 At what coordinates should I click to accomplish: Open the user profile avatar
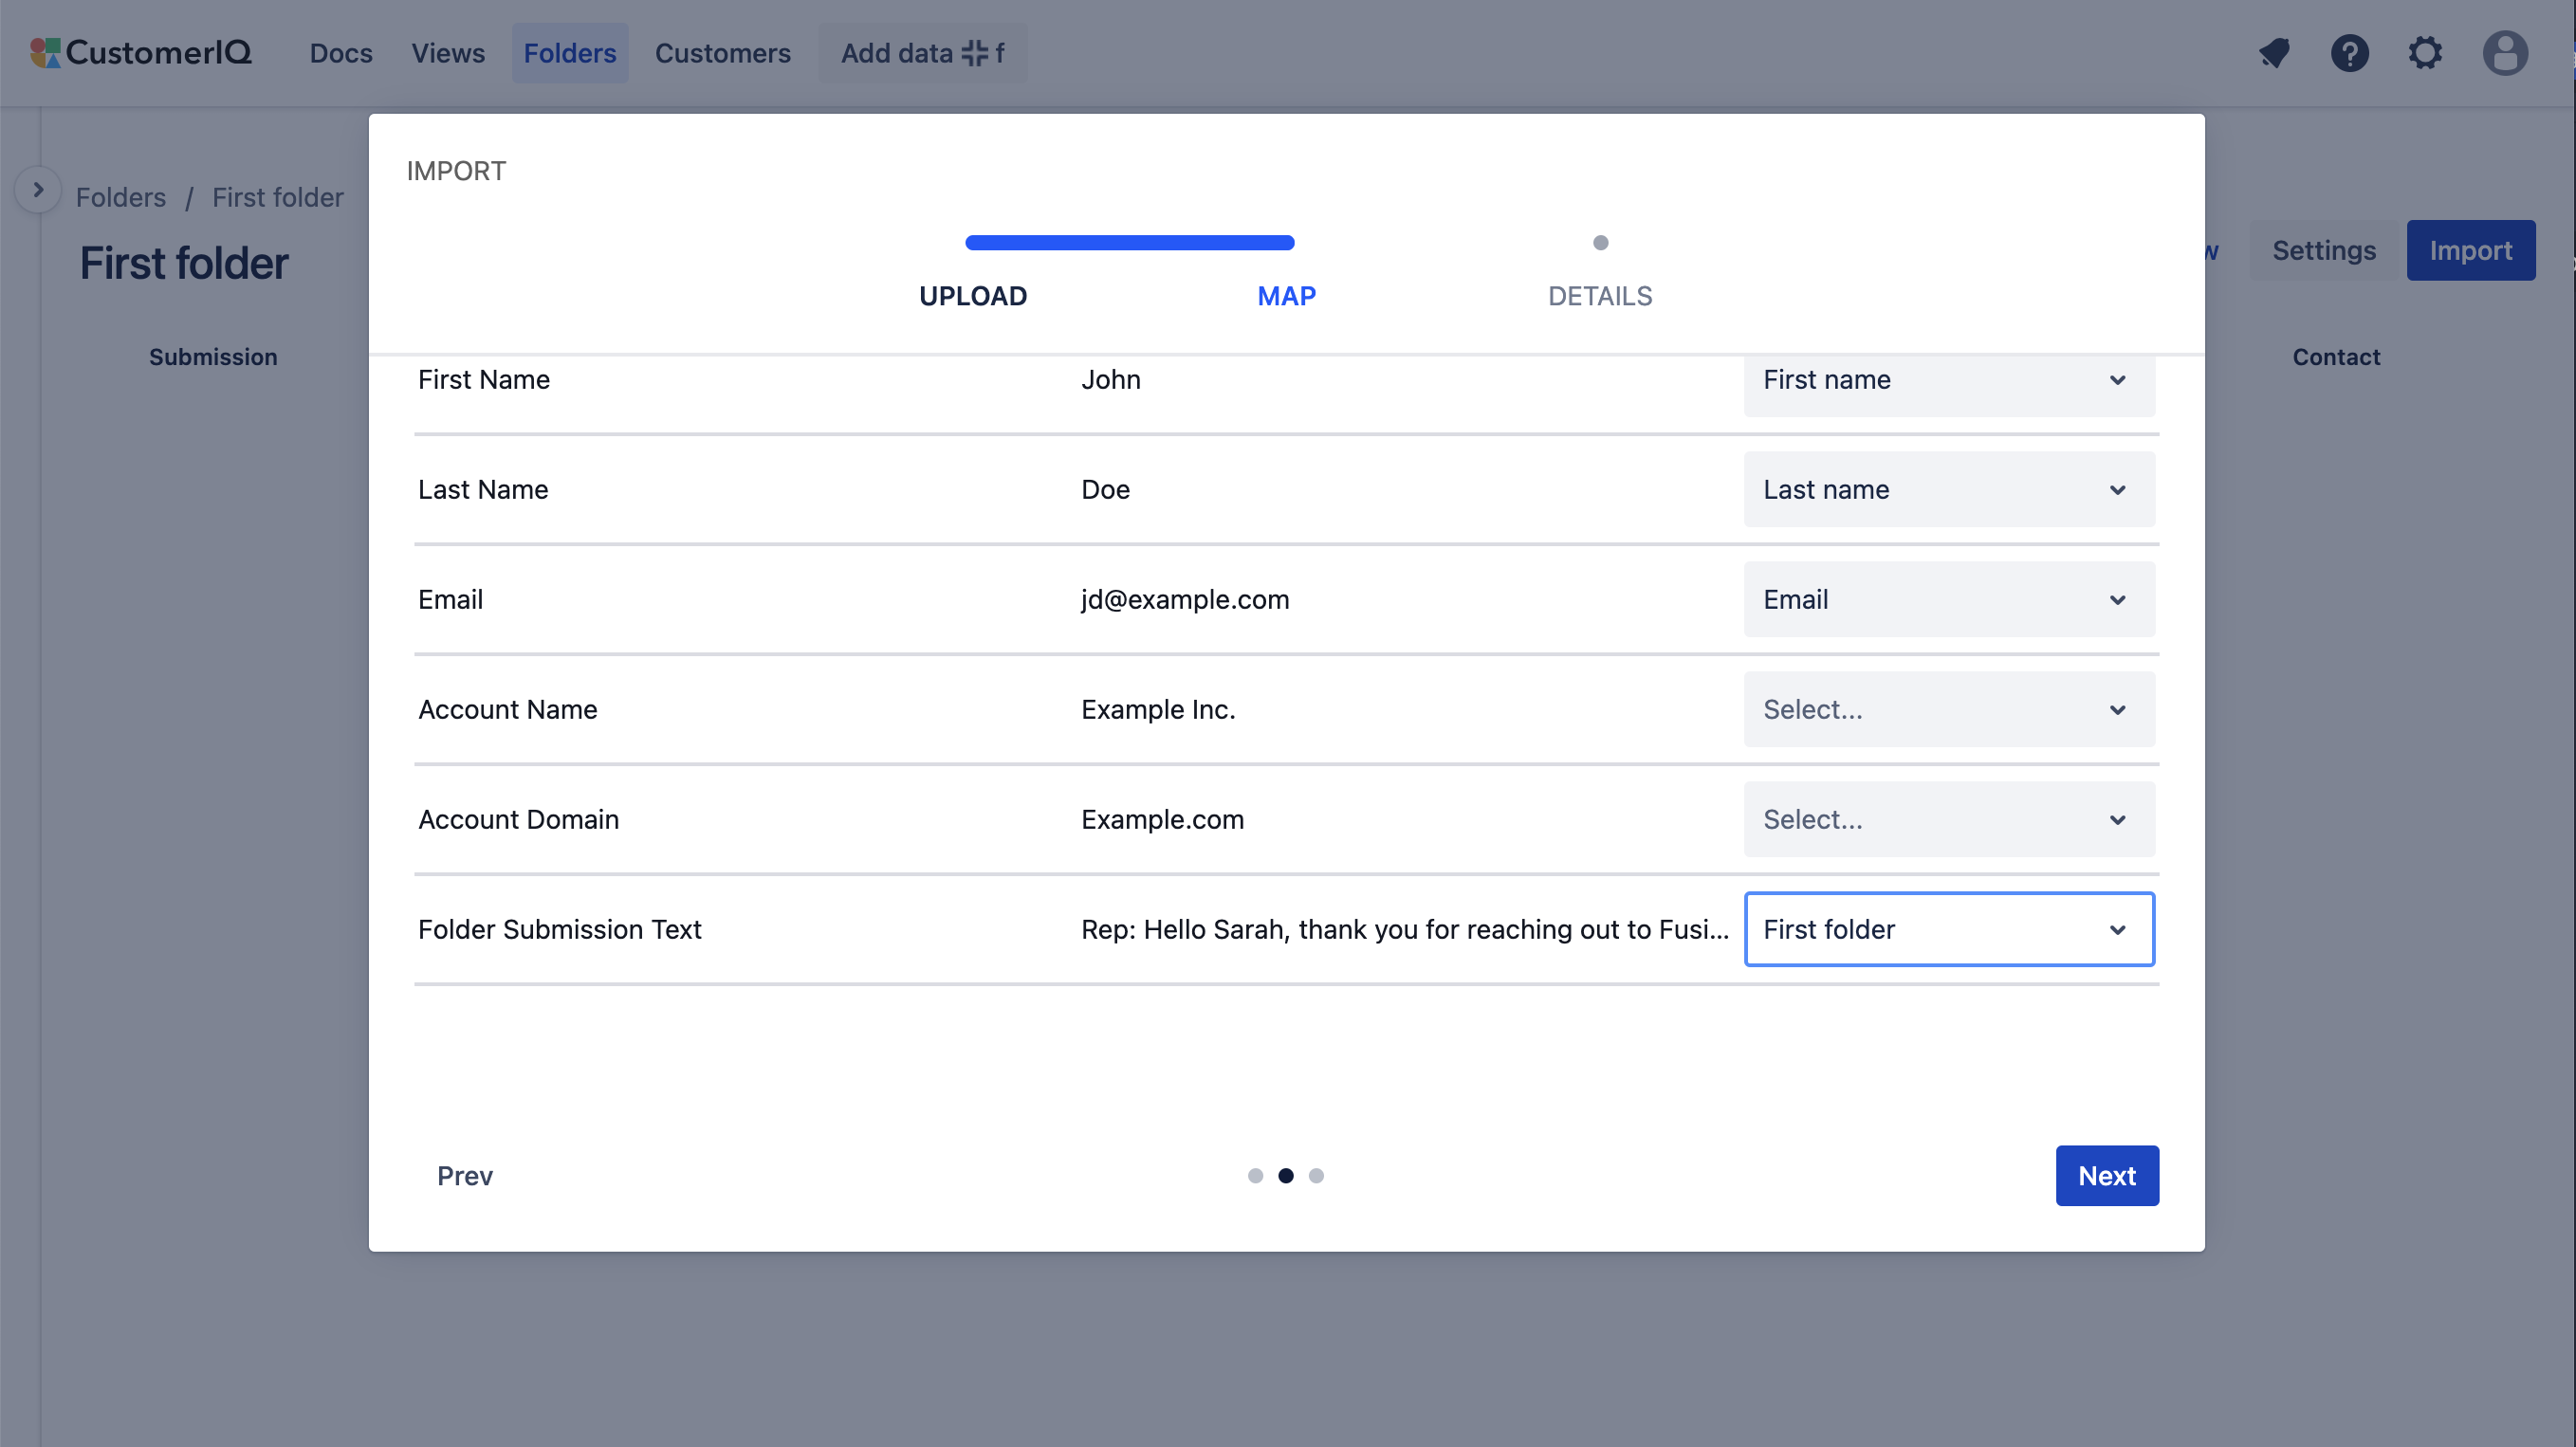(x=2504, y=53)
